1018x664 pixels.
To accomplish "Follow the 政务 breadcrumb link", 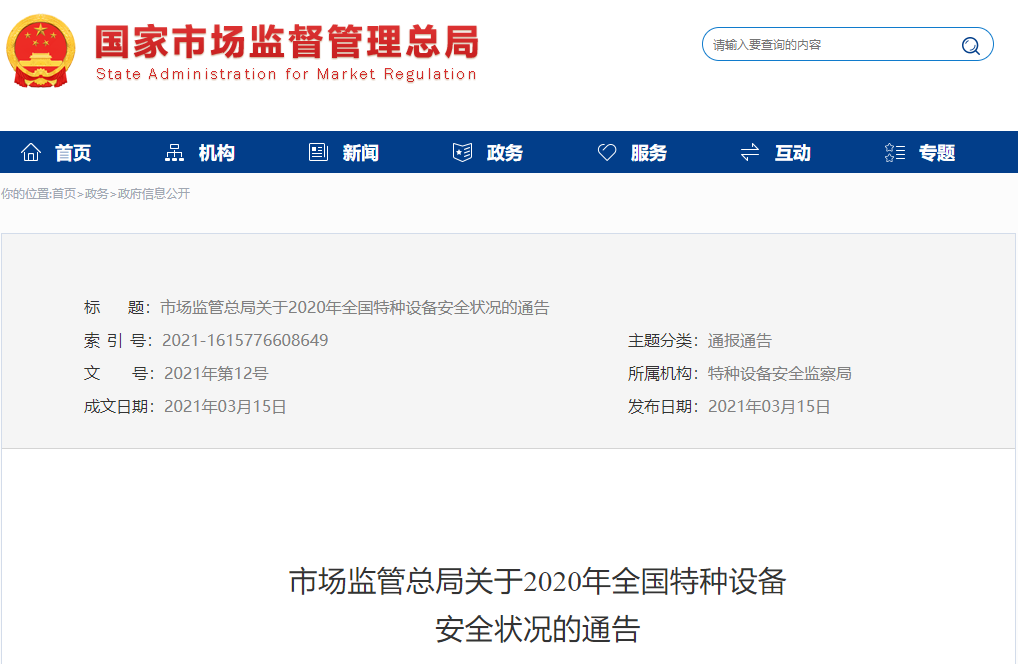I will 97,193.
